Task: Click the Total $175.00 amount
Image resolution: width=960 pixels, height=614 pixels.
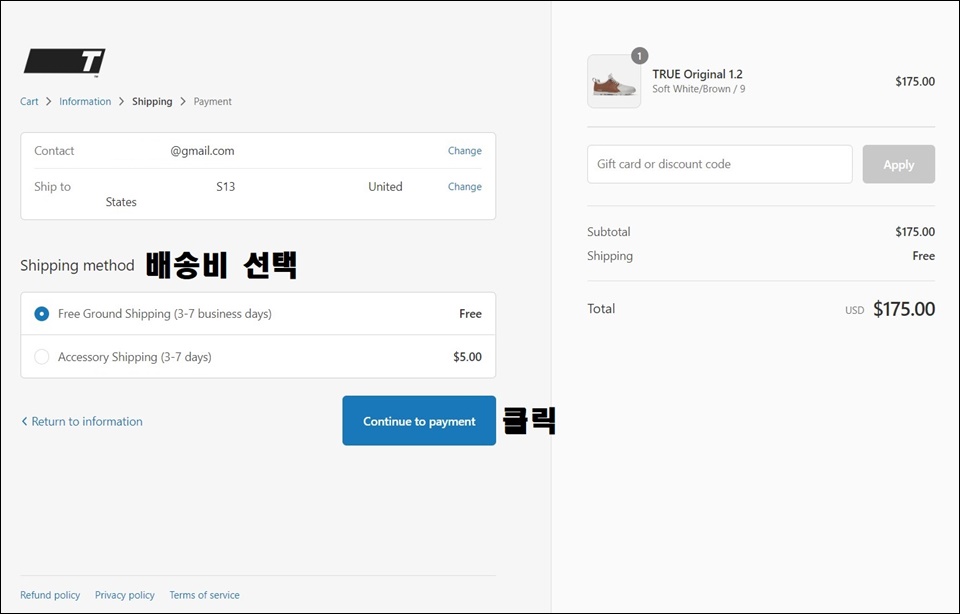Action: pyautogui.click(x=904, y=309)
